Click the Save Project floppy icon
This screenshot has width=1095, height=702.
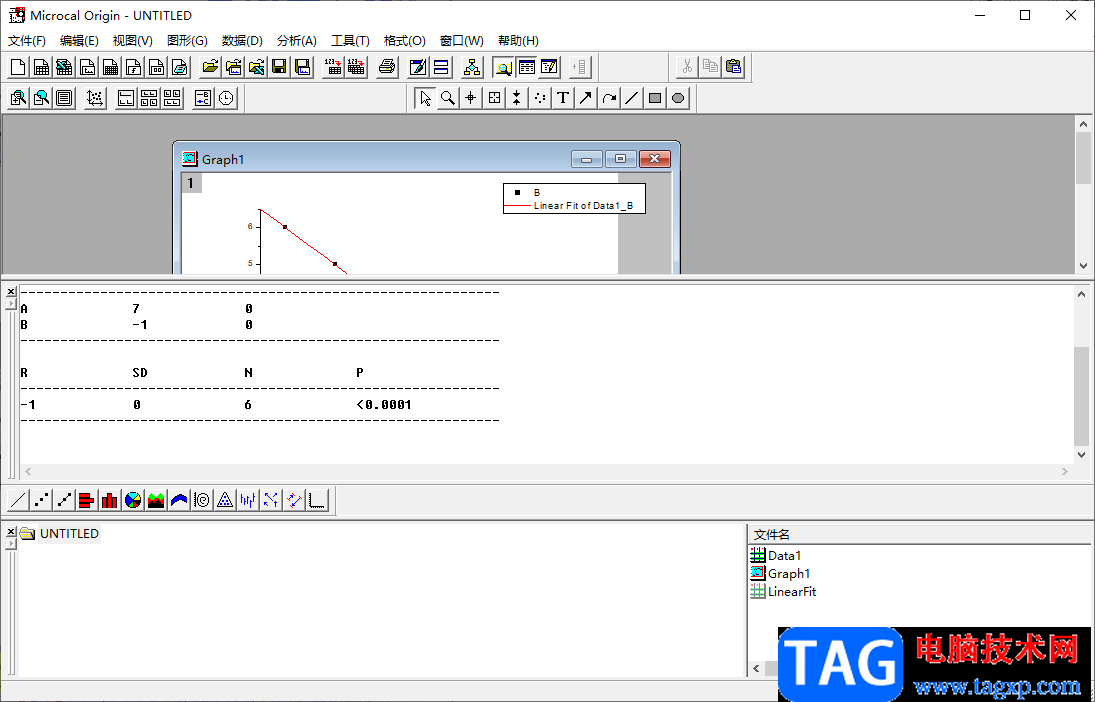coord(279,67)
